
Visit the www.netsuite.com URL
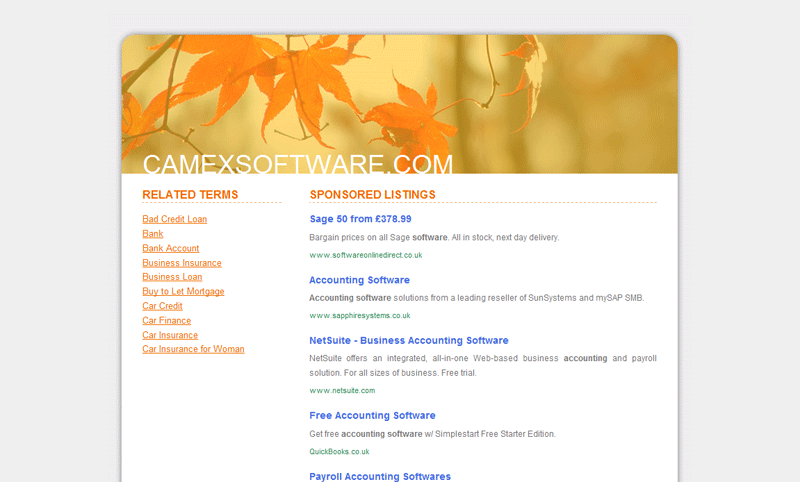click(x=342, y=390)
